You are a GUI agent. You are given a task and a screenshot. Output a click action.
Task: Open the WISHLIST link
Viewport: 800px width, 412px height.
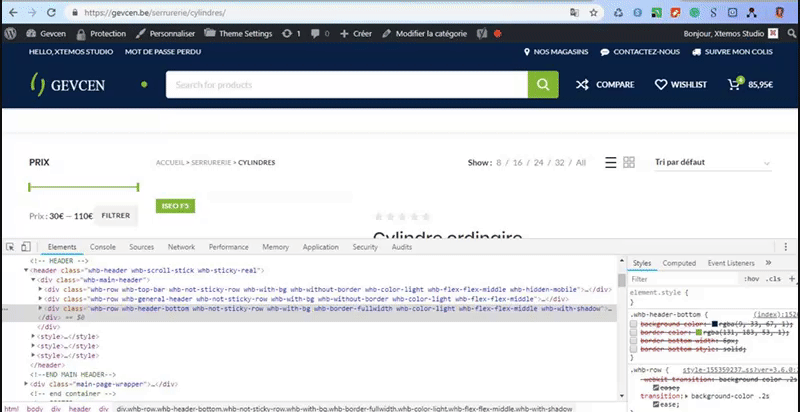681,85
